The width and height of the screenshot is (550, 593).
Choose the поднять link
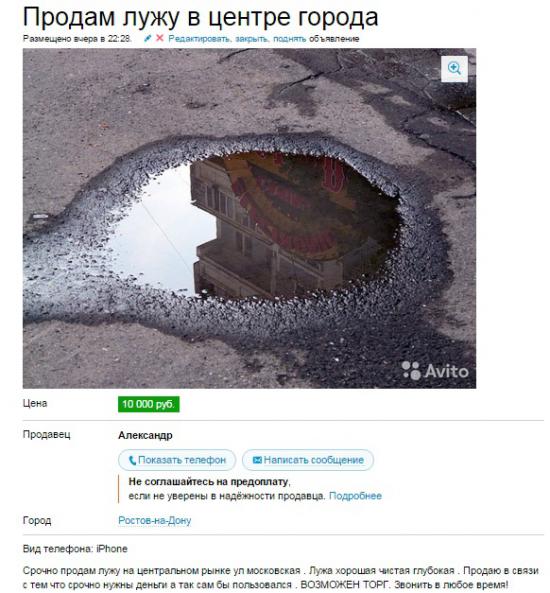(x=289, y=39)
